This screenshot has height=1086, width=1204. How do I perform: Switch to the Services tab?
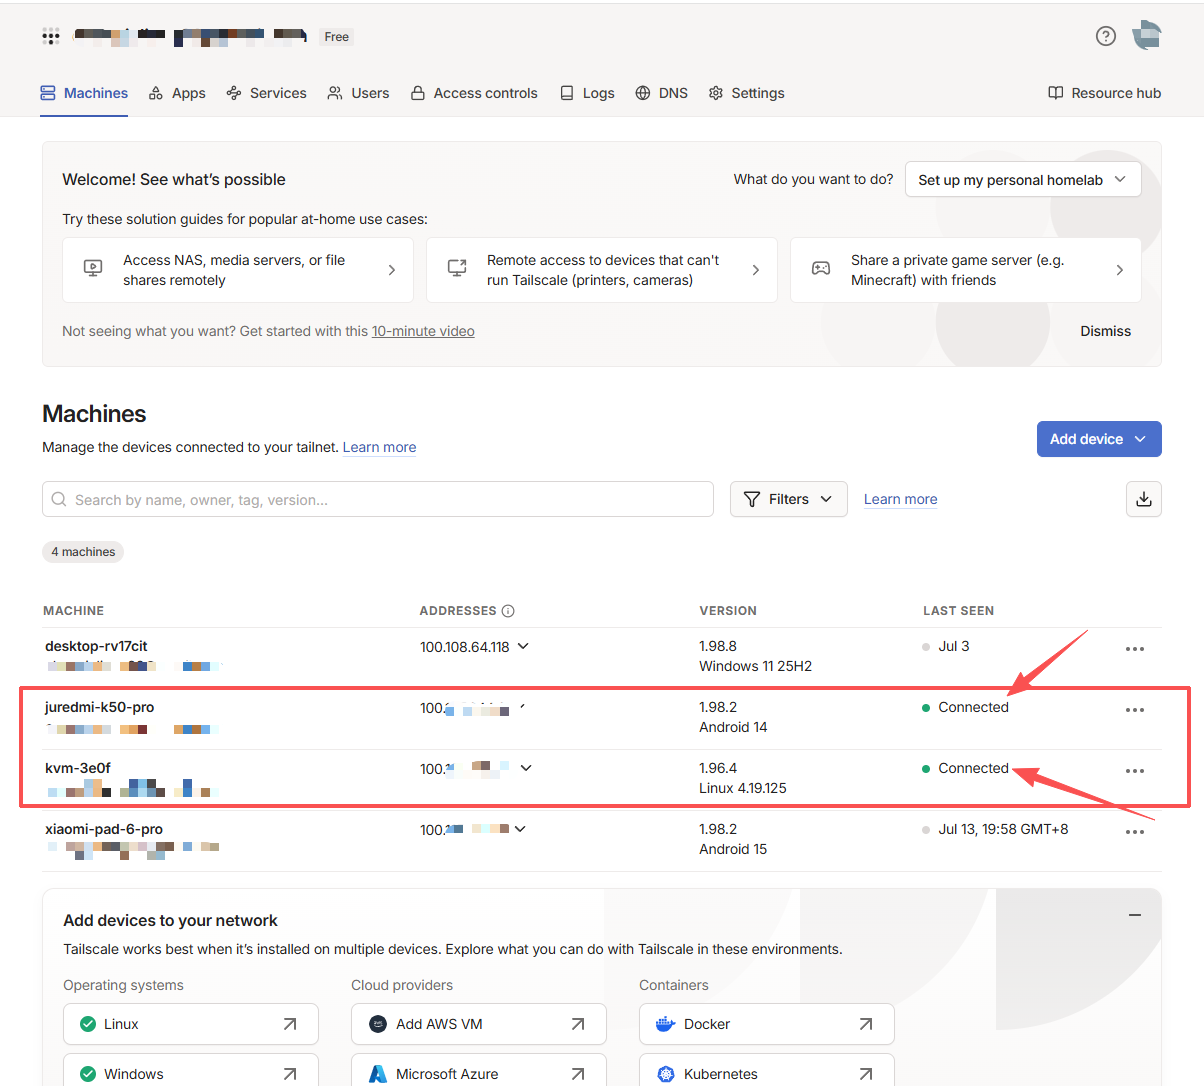pyautogui.click(x=266, y=93)
